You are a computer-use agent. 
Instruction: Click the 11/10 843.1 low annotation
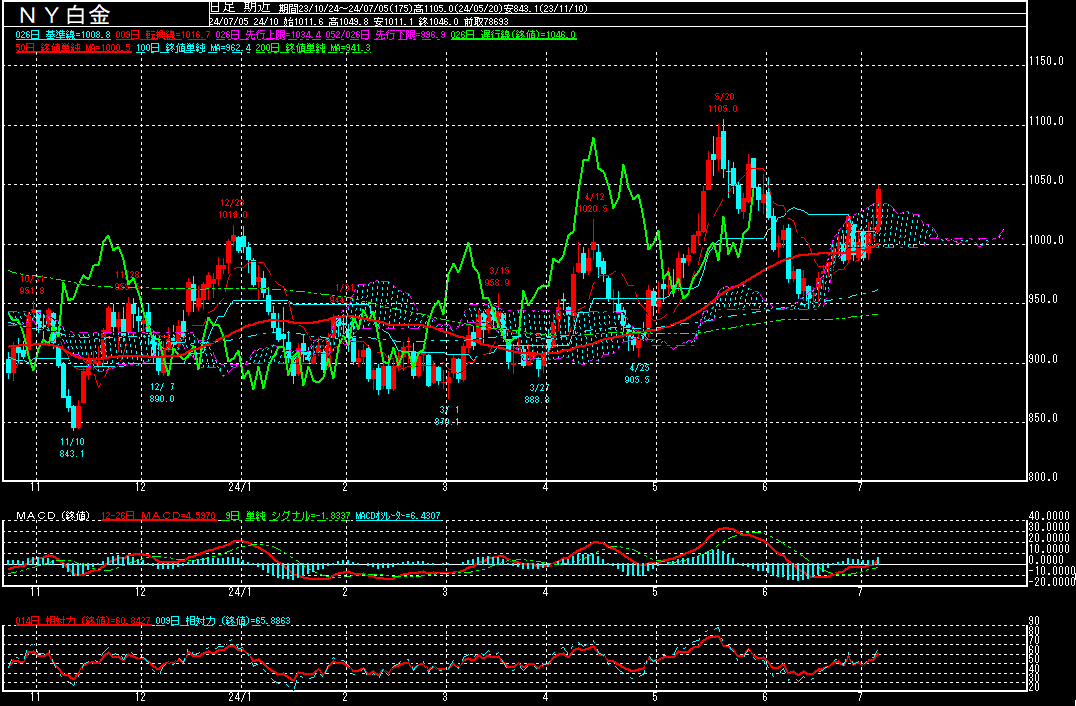pyautogui.click(x=72, y=447)
